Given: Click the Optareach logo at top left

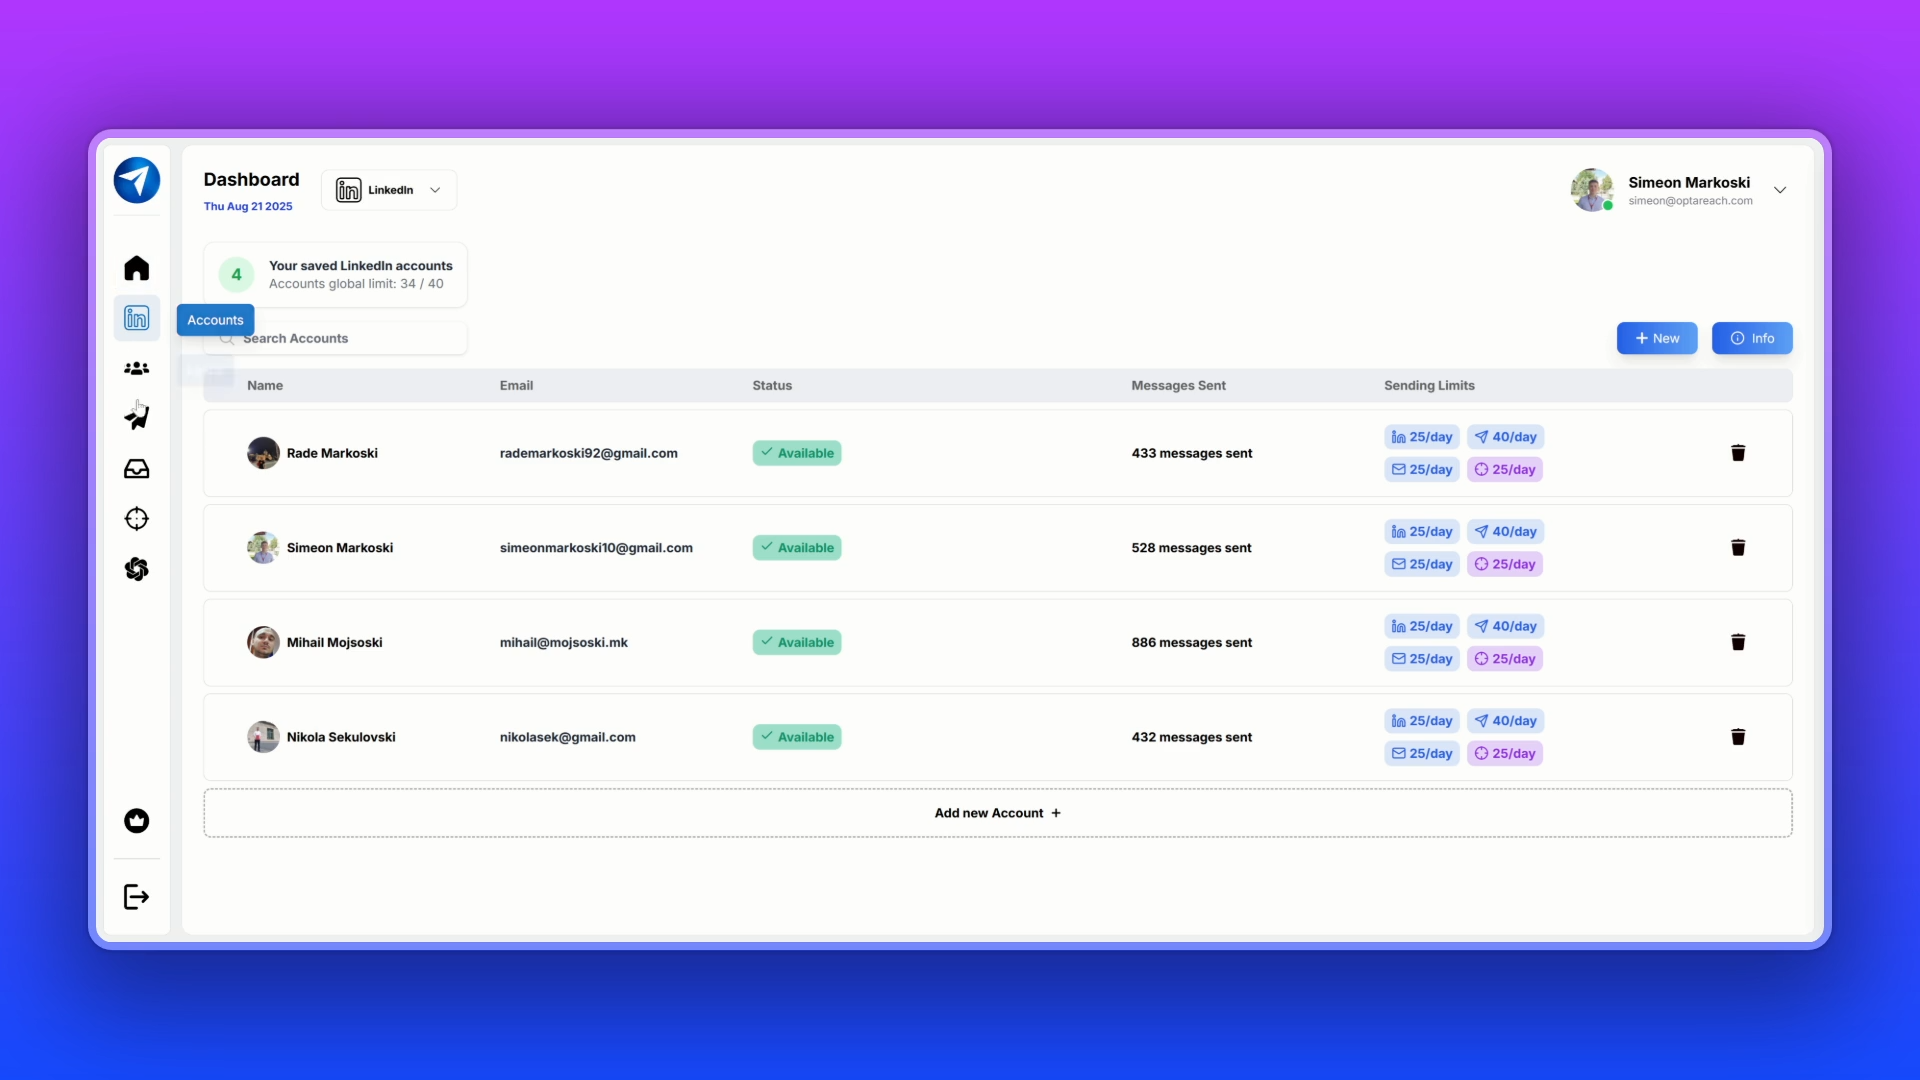Looking at the screenshot, I should (x=137, y=181).
